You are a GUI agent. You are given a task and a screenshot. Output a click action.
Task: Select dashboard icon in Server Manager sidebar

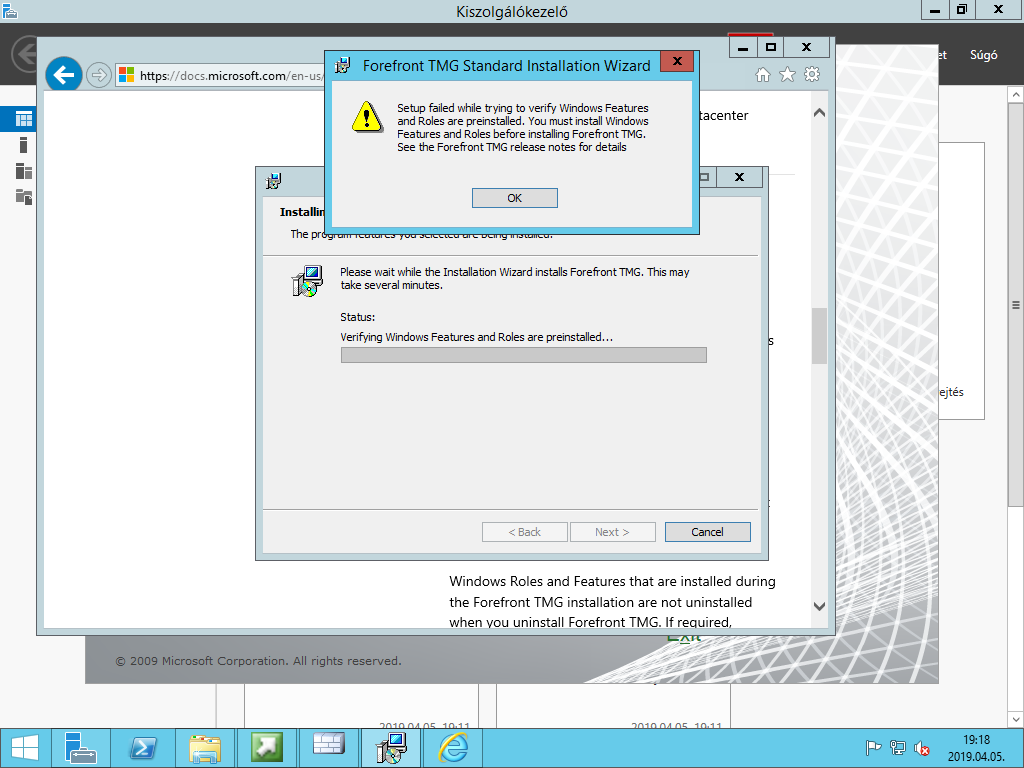click(24, 119)
